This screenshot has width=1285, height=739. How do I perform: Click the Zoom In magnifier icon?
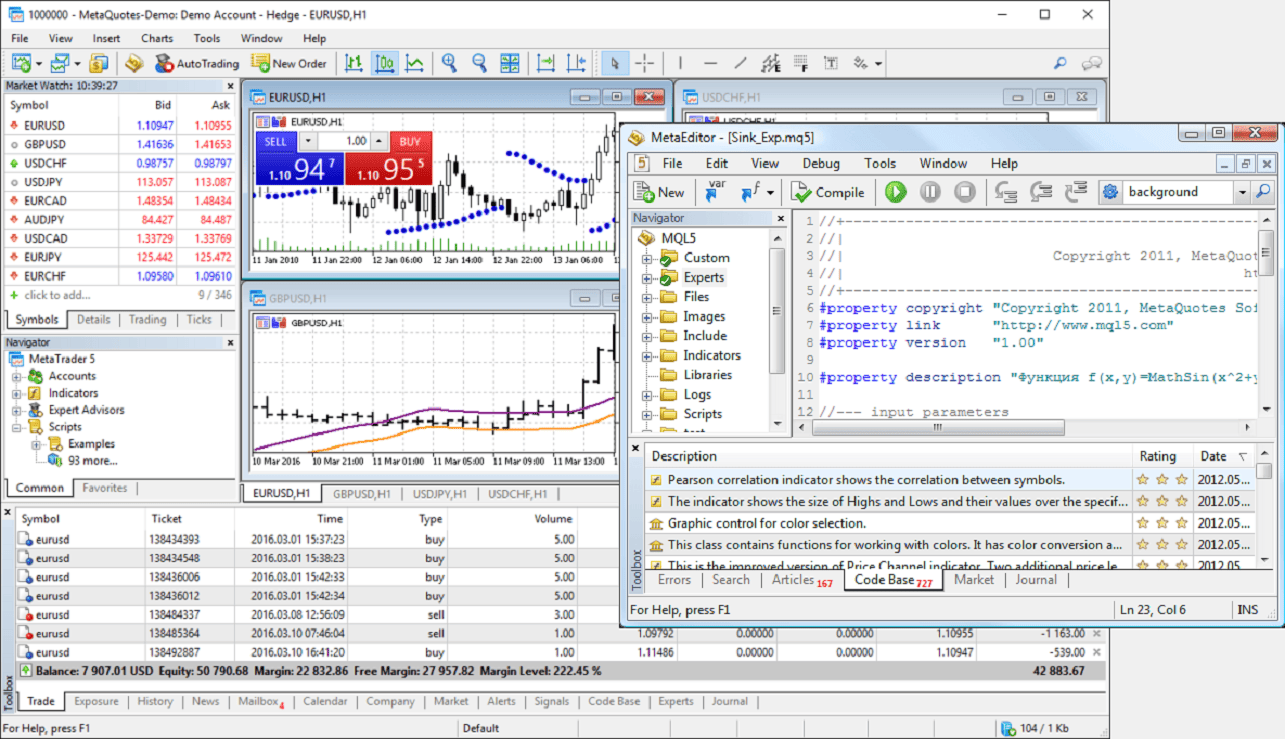click(x=449, y=63)
